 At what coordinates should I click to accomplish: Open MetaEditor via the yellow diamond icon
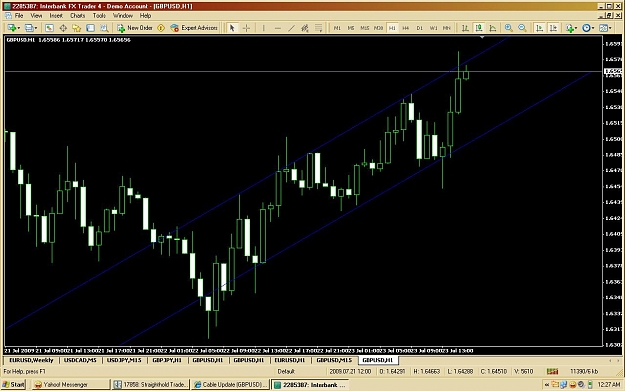[x=161, y=28]
